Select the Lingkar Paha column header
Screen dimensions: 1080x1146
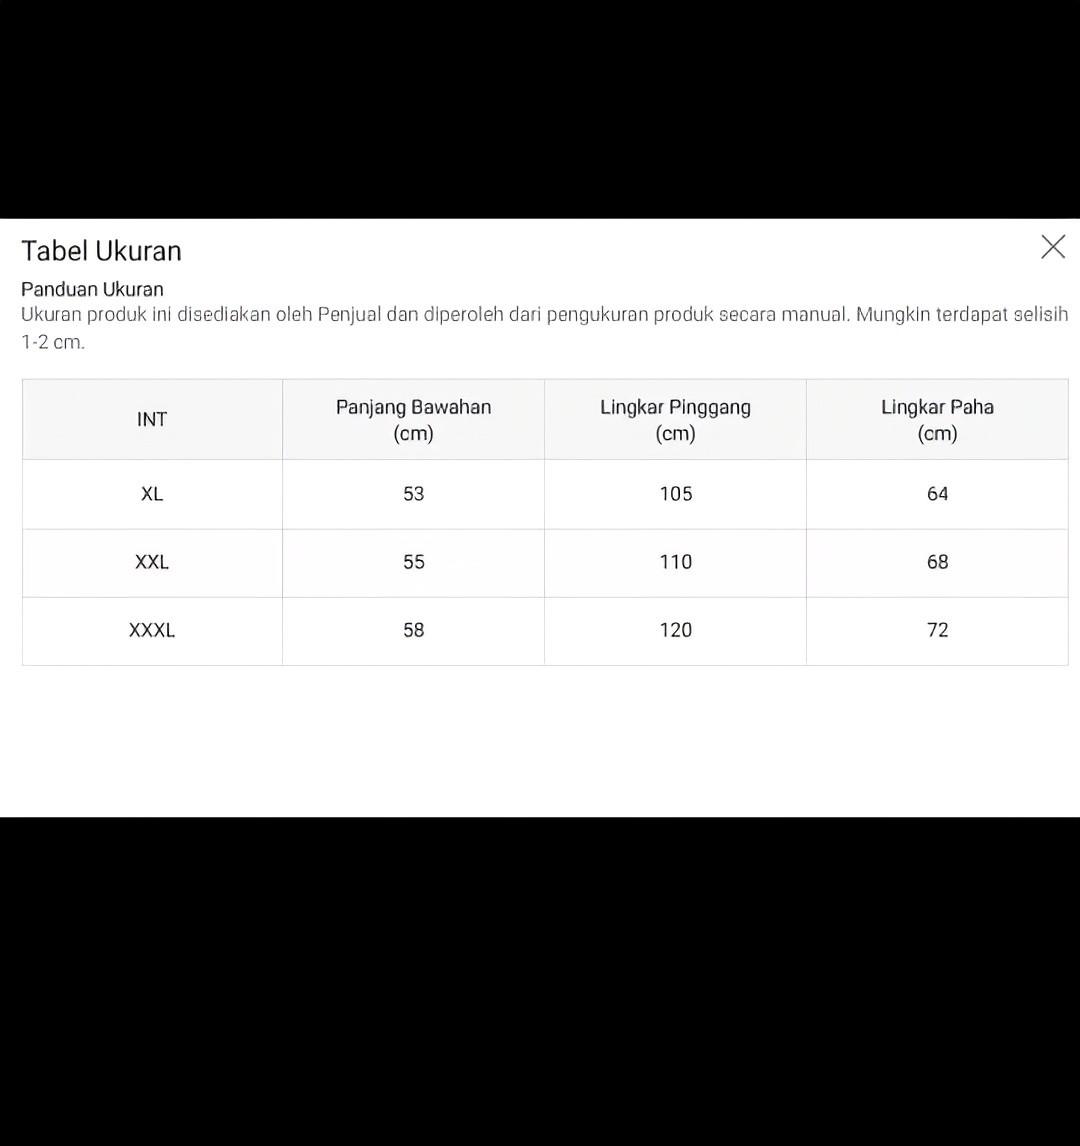(937, 420)
